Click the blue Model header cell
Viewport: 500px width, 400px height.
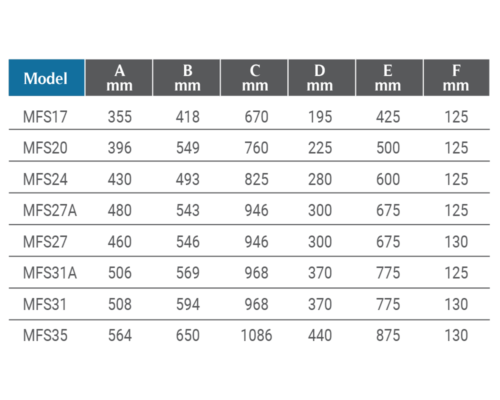tap(47, 78)
